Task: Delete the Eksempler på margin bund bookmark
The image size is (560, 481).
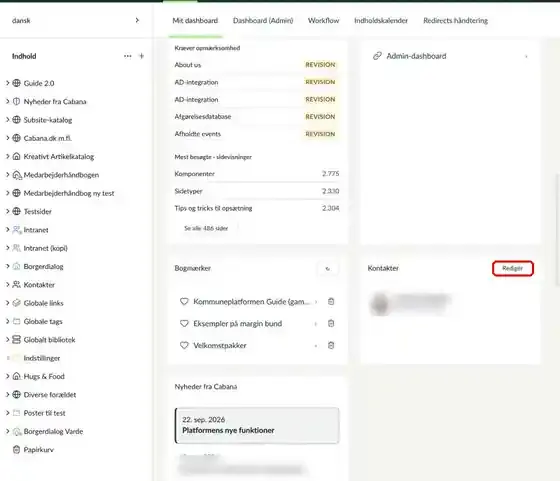Action: pos(331,324)
